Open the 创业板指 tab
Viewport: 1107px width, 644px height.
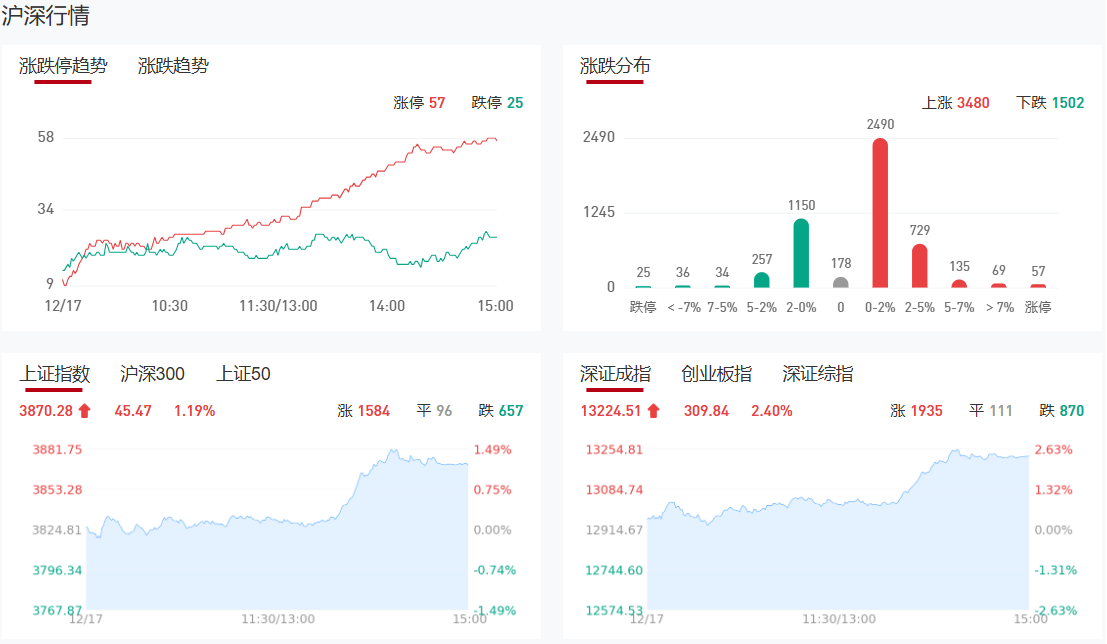[x=716, y=374]
